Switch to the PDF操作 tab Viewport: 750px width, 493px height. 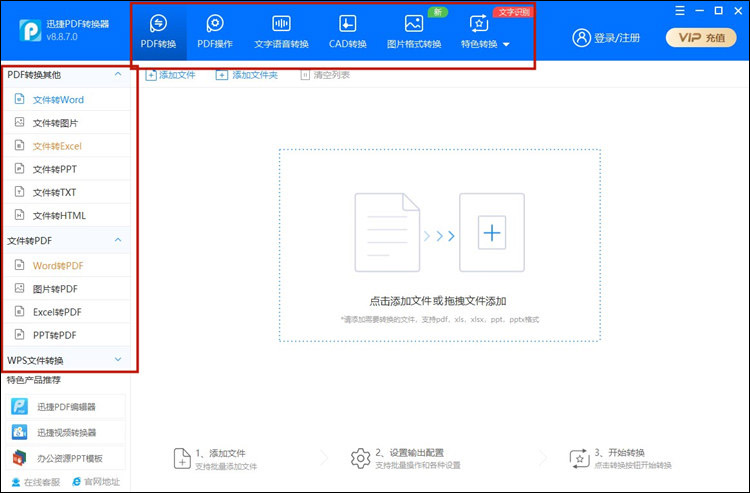[x=215, y=32]
